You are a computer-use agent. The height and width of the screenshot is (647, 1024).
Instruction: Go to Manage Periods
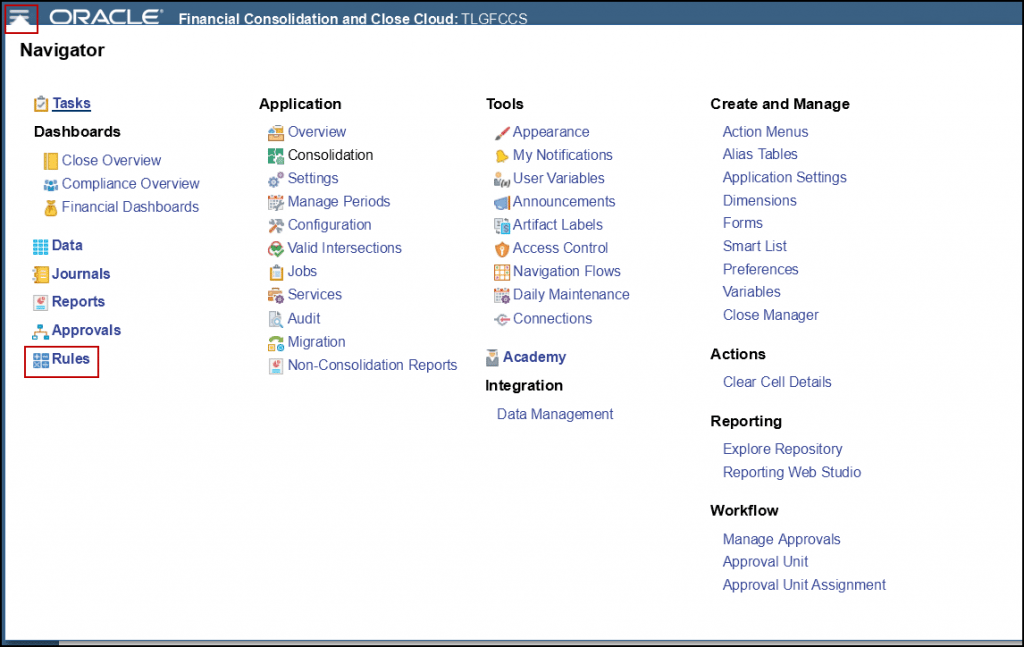coord(339,202)
